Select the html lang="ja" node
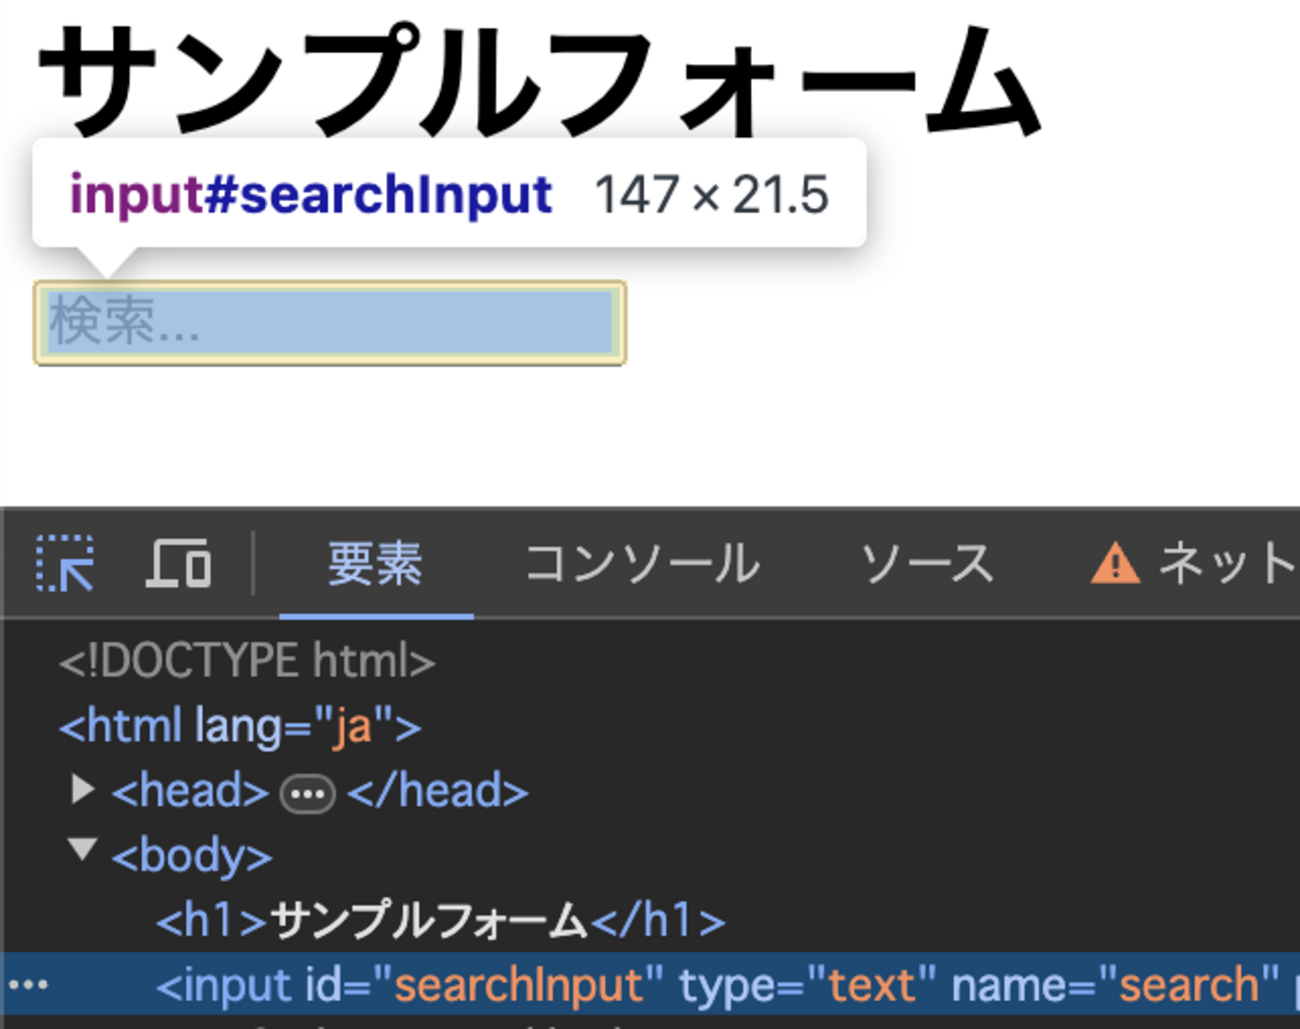 (x=240, y=726)
